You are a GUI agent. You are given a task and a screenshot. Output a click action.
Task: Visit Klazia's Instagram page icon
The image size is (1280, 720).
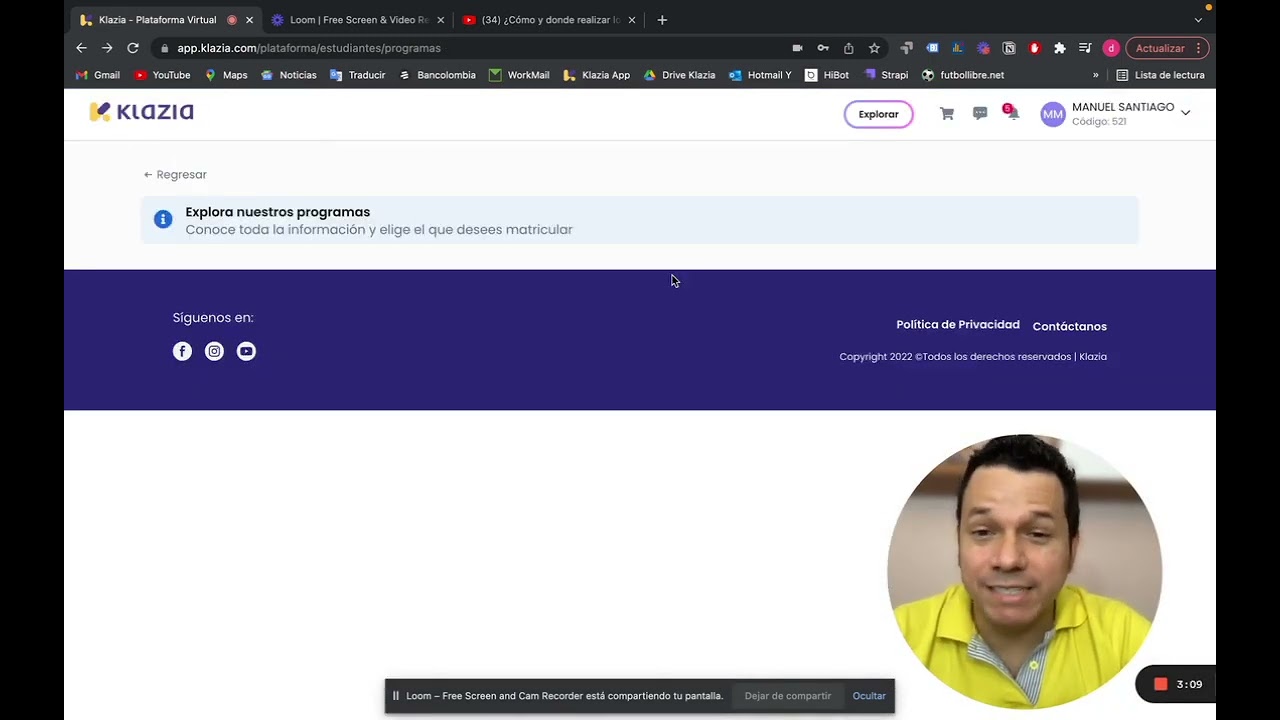pos(214,351)
